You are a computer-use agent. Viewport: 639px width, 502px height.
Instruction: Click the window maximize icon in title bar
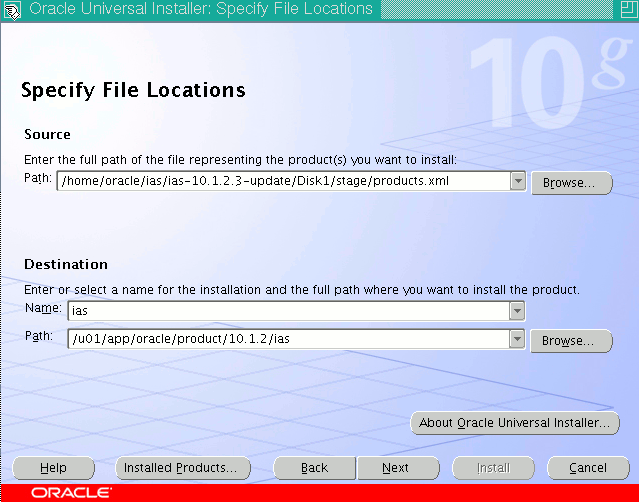[x=628, y=9]
